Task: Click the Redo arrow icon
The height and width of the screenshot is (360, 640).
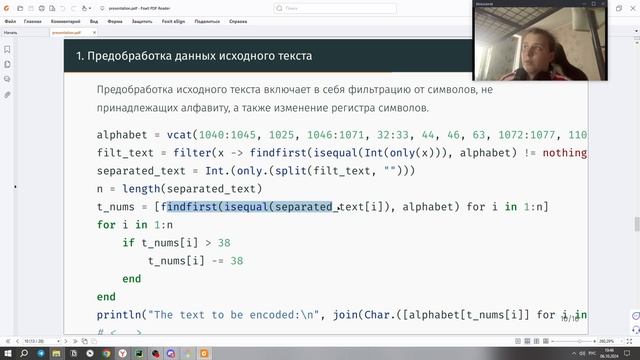Action: pyautogui.click(x=73, y=8)
